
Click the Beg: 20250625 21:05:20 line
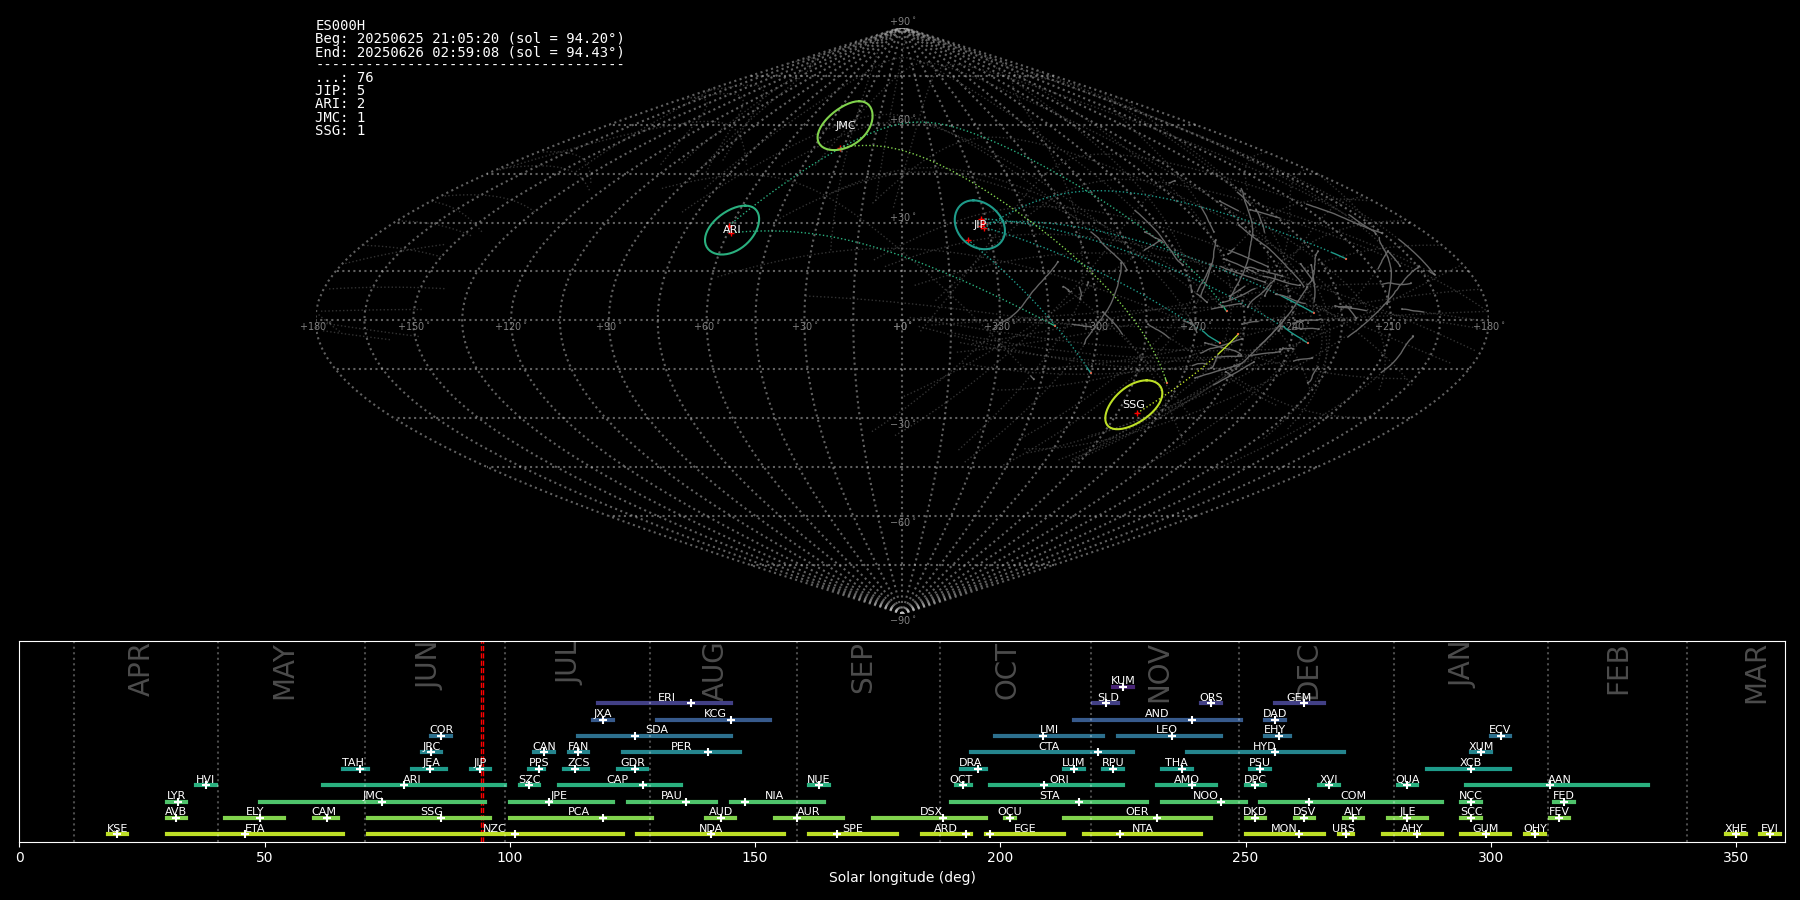point(469,38)
